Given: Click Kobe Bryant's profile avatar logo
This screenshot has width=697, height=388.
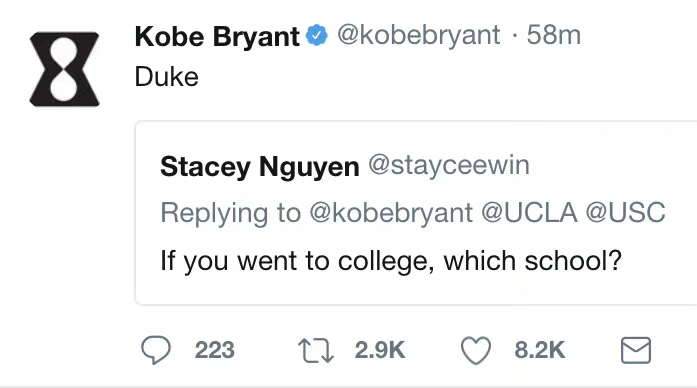Looking at the screenshot, I should click(64, 69).
